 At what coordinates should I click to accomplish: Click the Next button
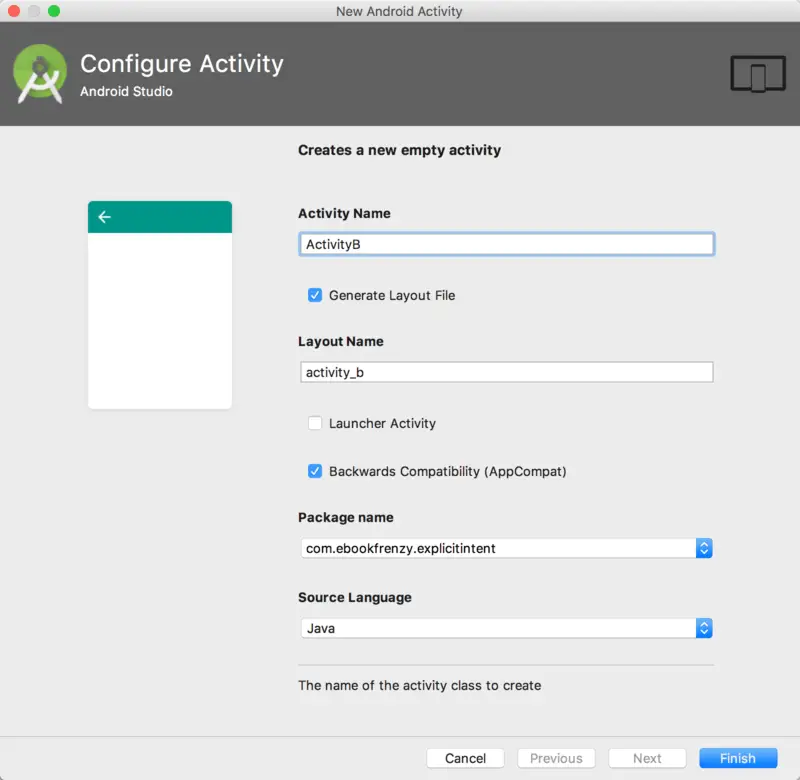pyautogui.click(x=647, y=758)
